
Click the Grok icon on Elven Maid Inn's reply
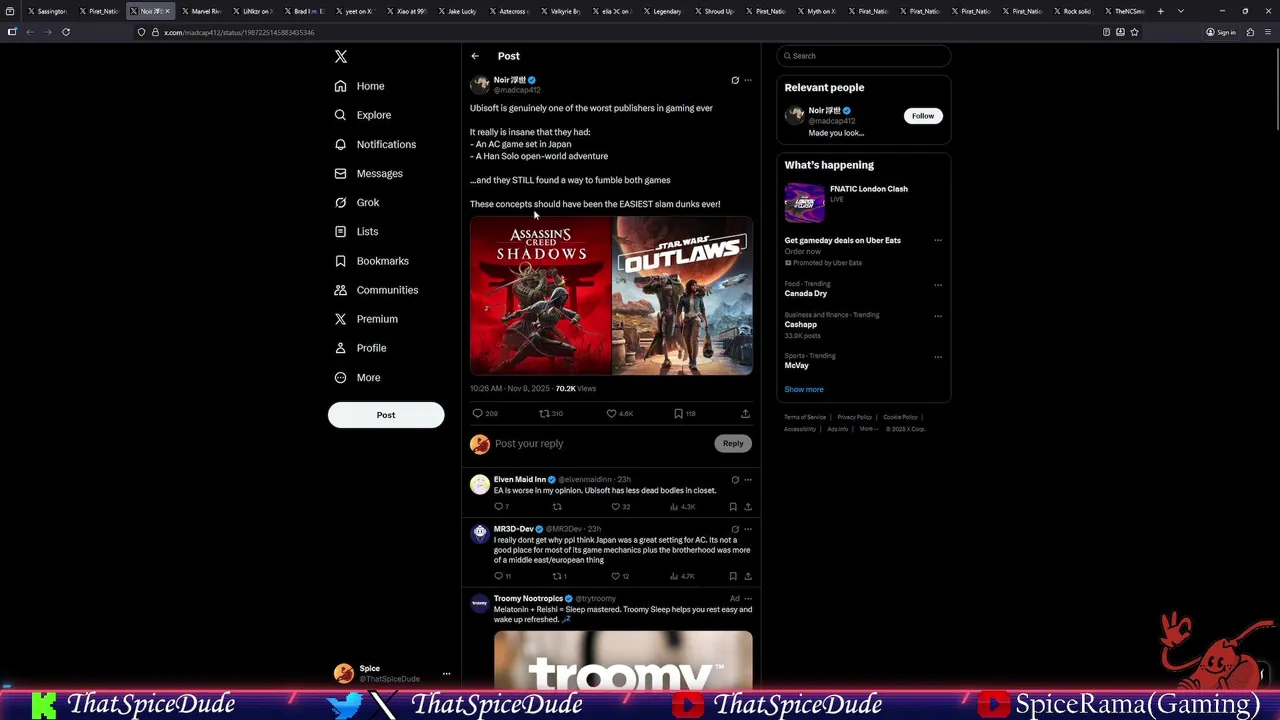click(x=735, y=480)
